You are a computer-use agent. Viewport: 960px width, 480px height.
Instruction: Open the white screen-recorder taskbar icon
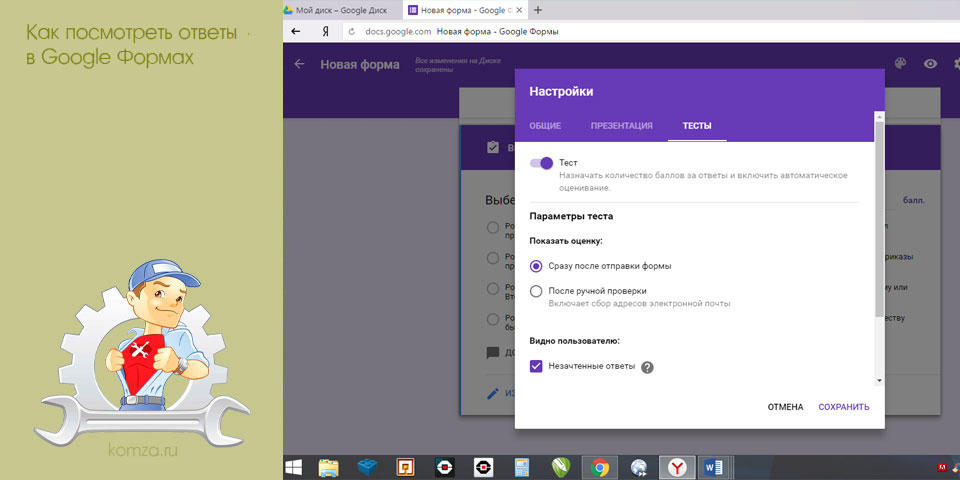(x=484, y=468)
